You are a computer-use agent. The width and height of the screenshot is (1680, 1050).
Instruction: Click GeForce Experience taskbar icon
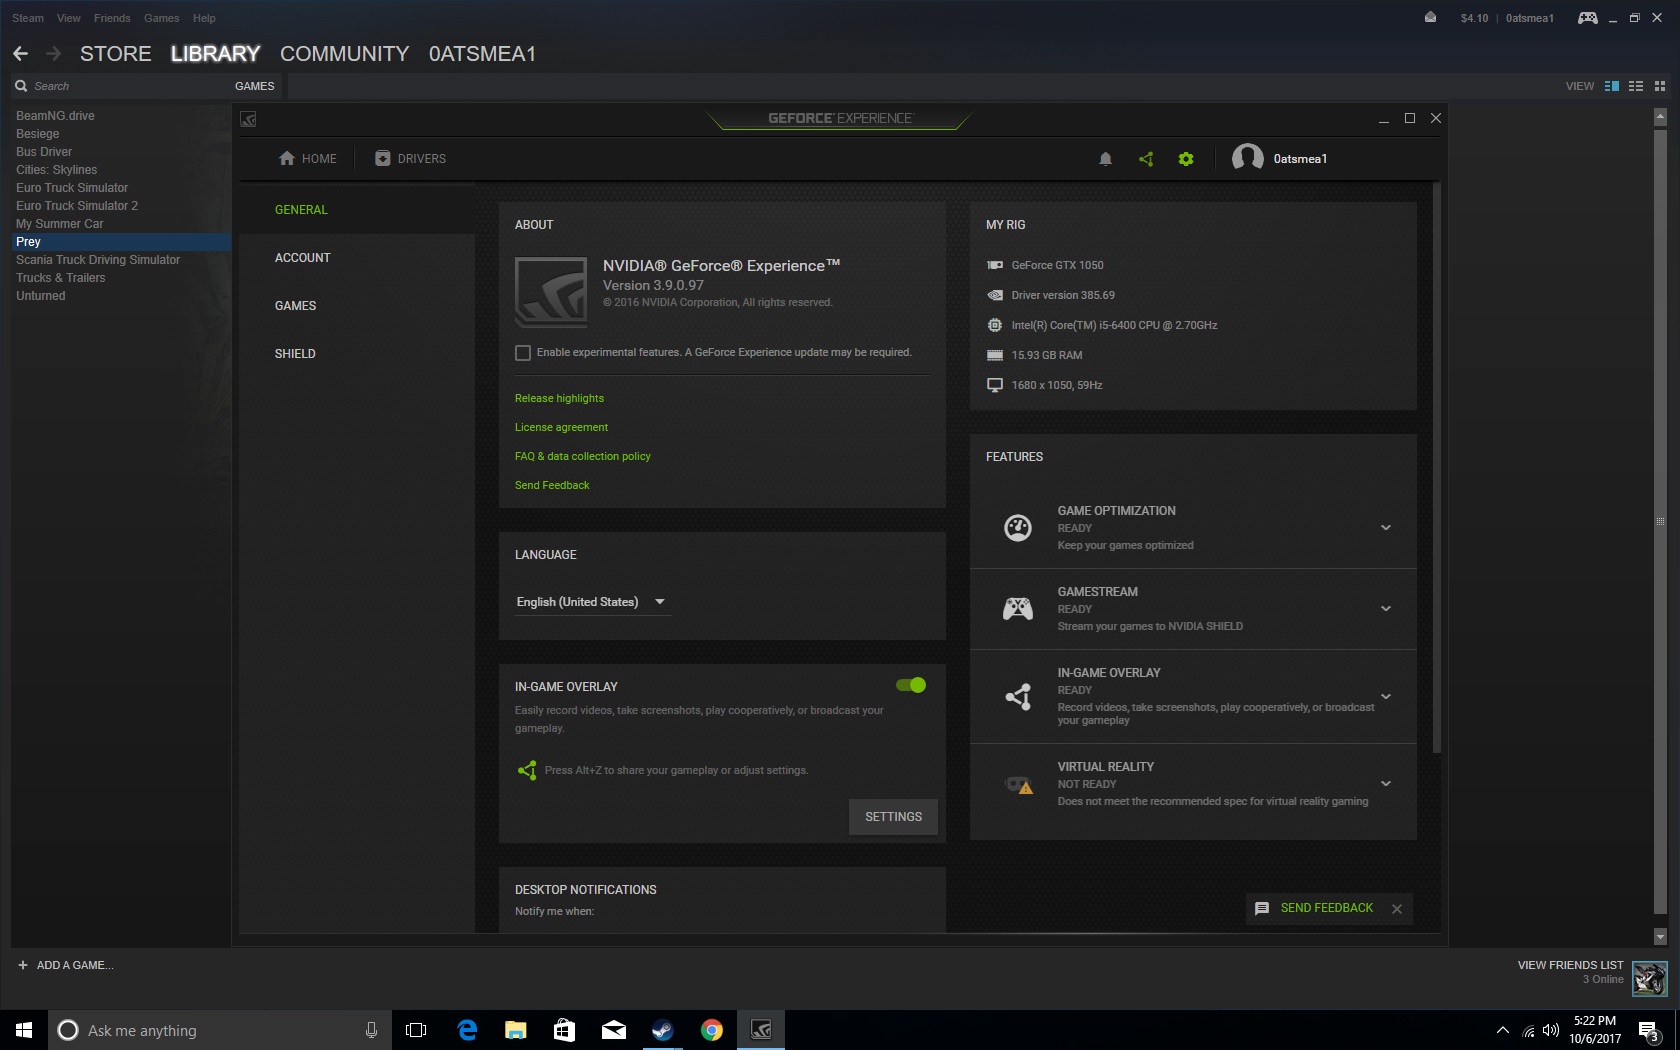pos(761,1030)
